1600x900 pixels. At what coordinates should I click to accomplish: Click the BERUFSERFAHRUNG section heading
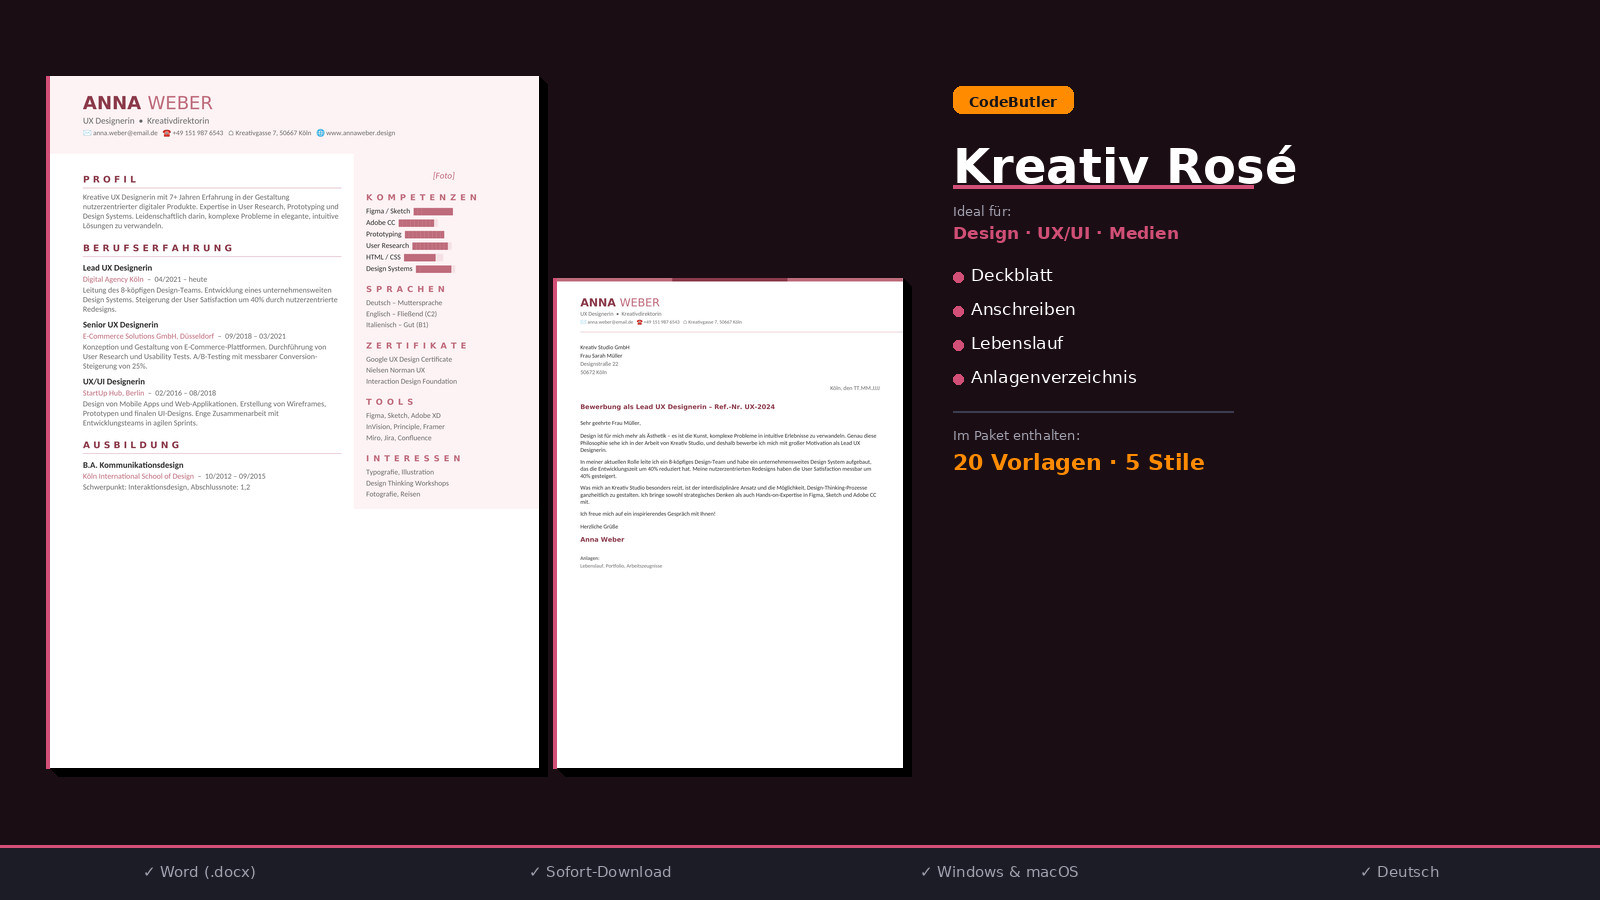tap(158, 248)
